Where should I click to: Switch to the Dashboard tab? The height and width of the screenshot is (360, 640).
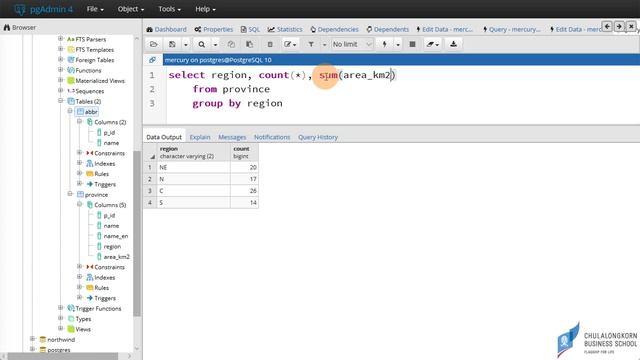[167, 29]
